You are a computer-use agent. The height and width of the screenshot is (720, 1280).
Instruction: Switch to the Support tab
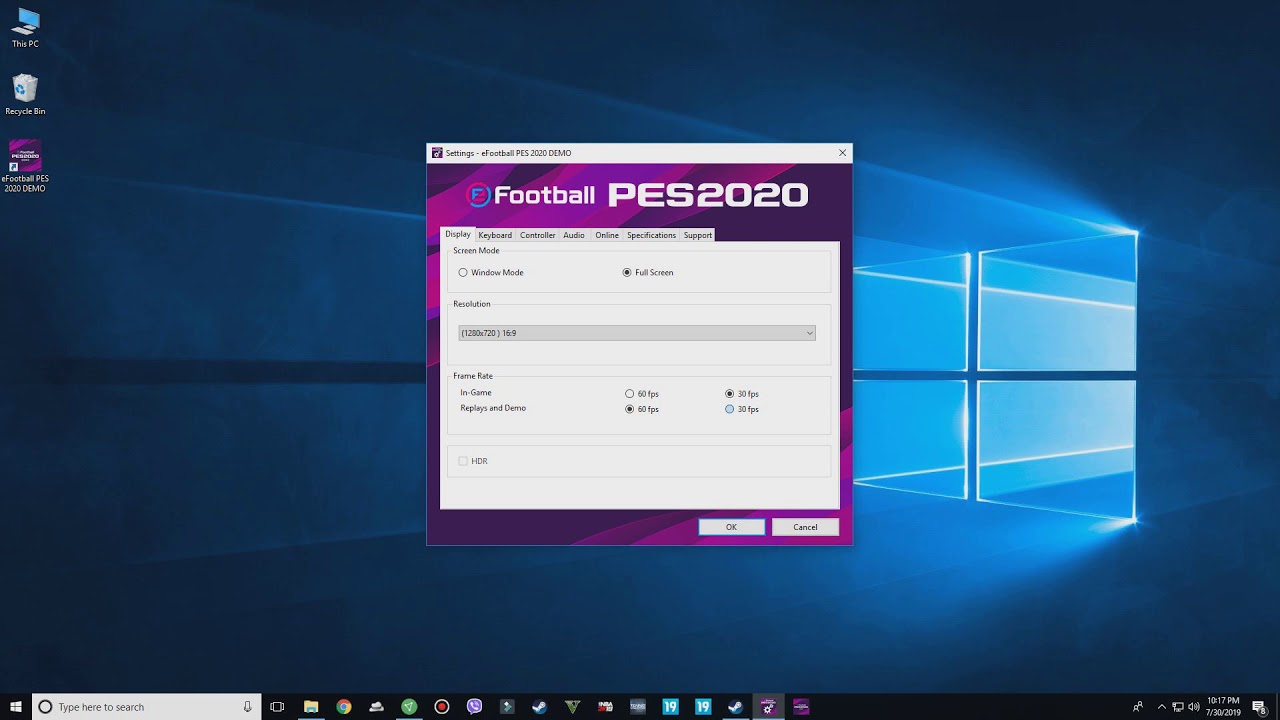(698, 235)
